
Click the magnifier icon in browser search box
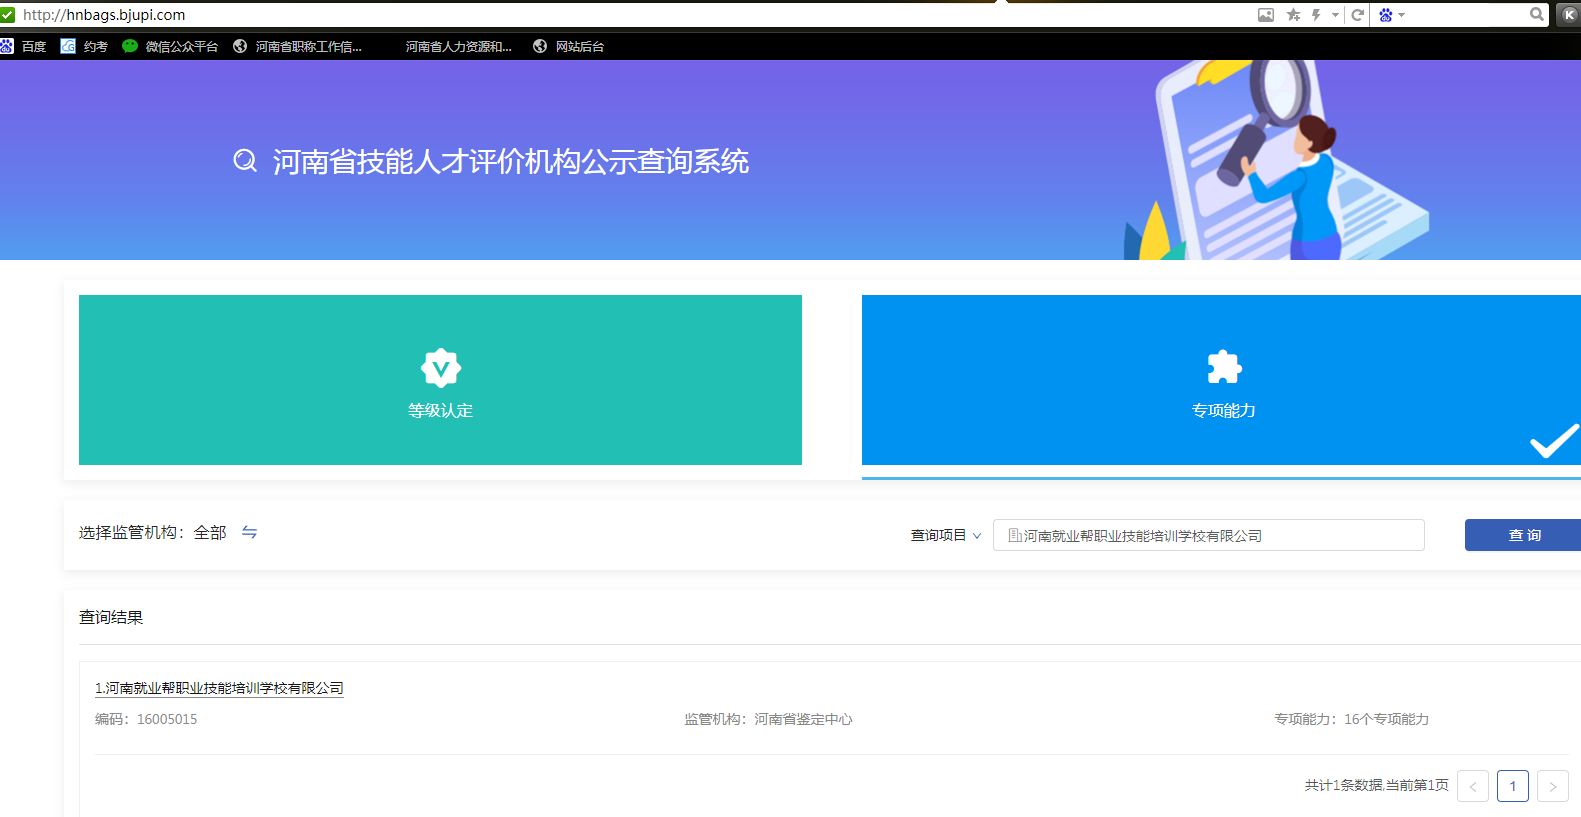(1536, 14)
